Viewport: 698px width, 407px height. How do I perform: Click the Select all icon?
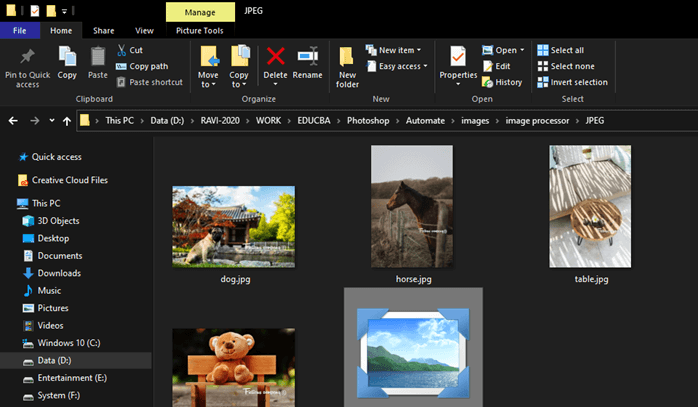[x=543, y=50]
